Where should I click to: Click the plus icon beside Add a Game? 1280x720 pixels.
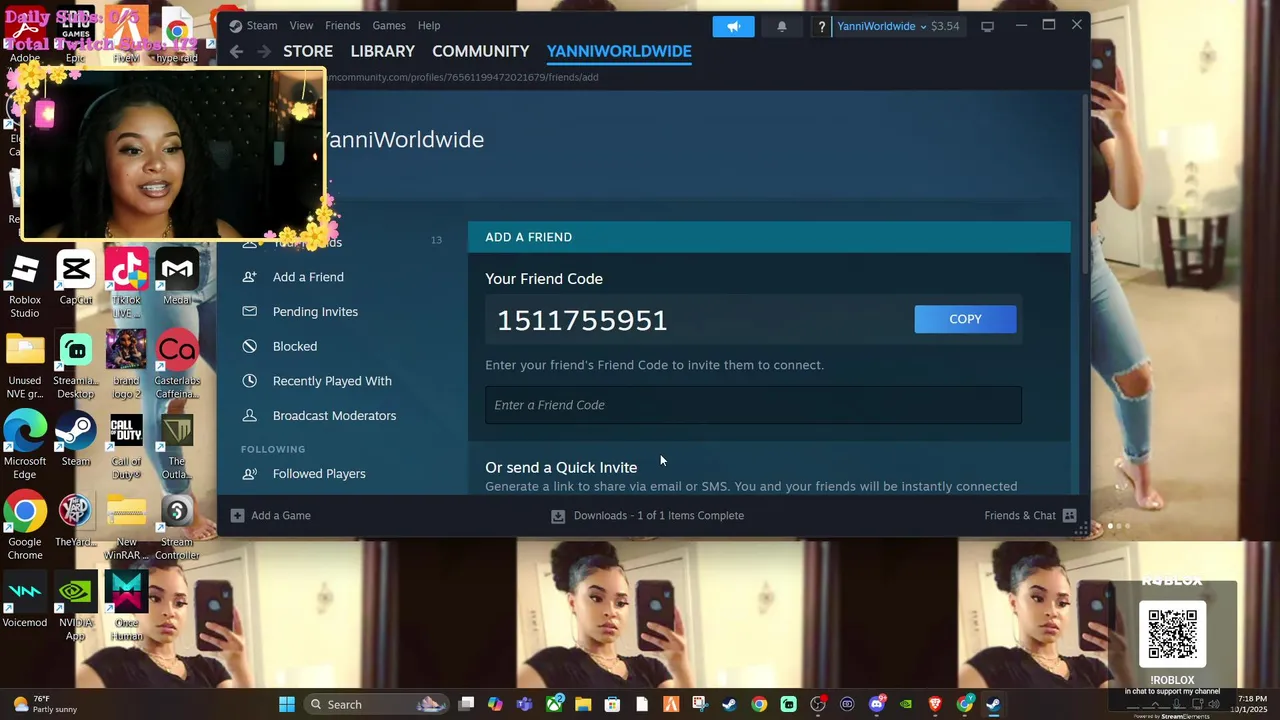[237, 515]
